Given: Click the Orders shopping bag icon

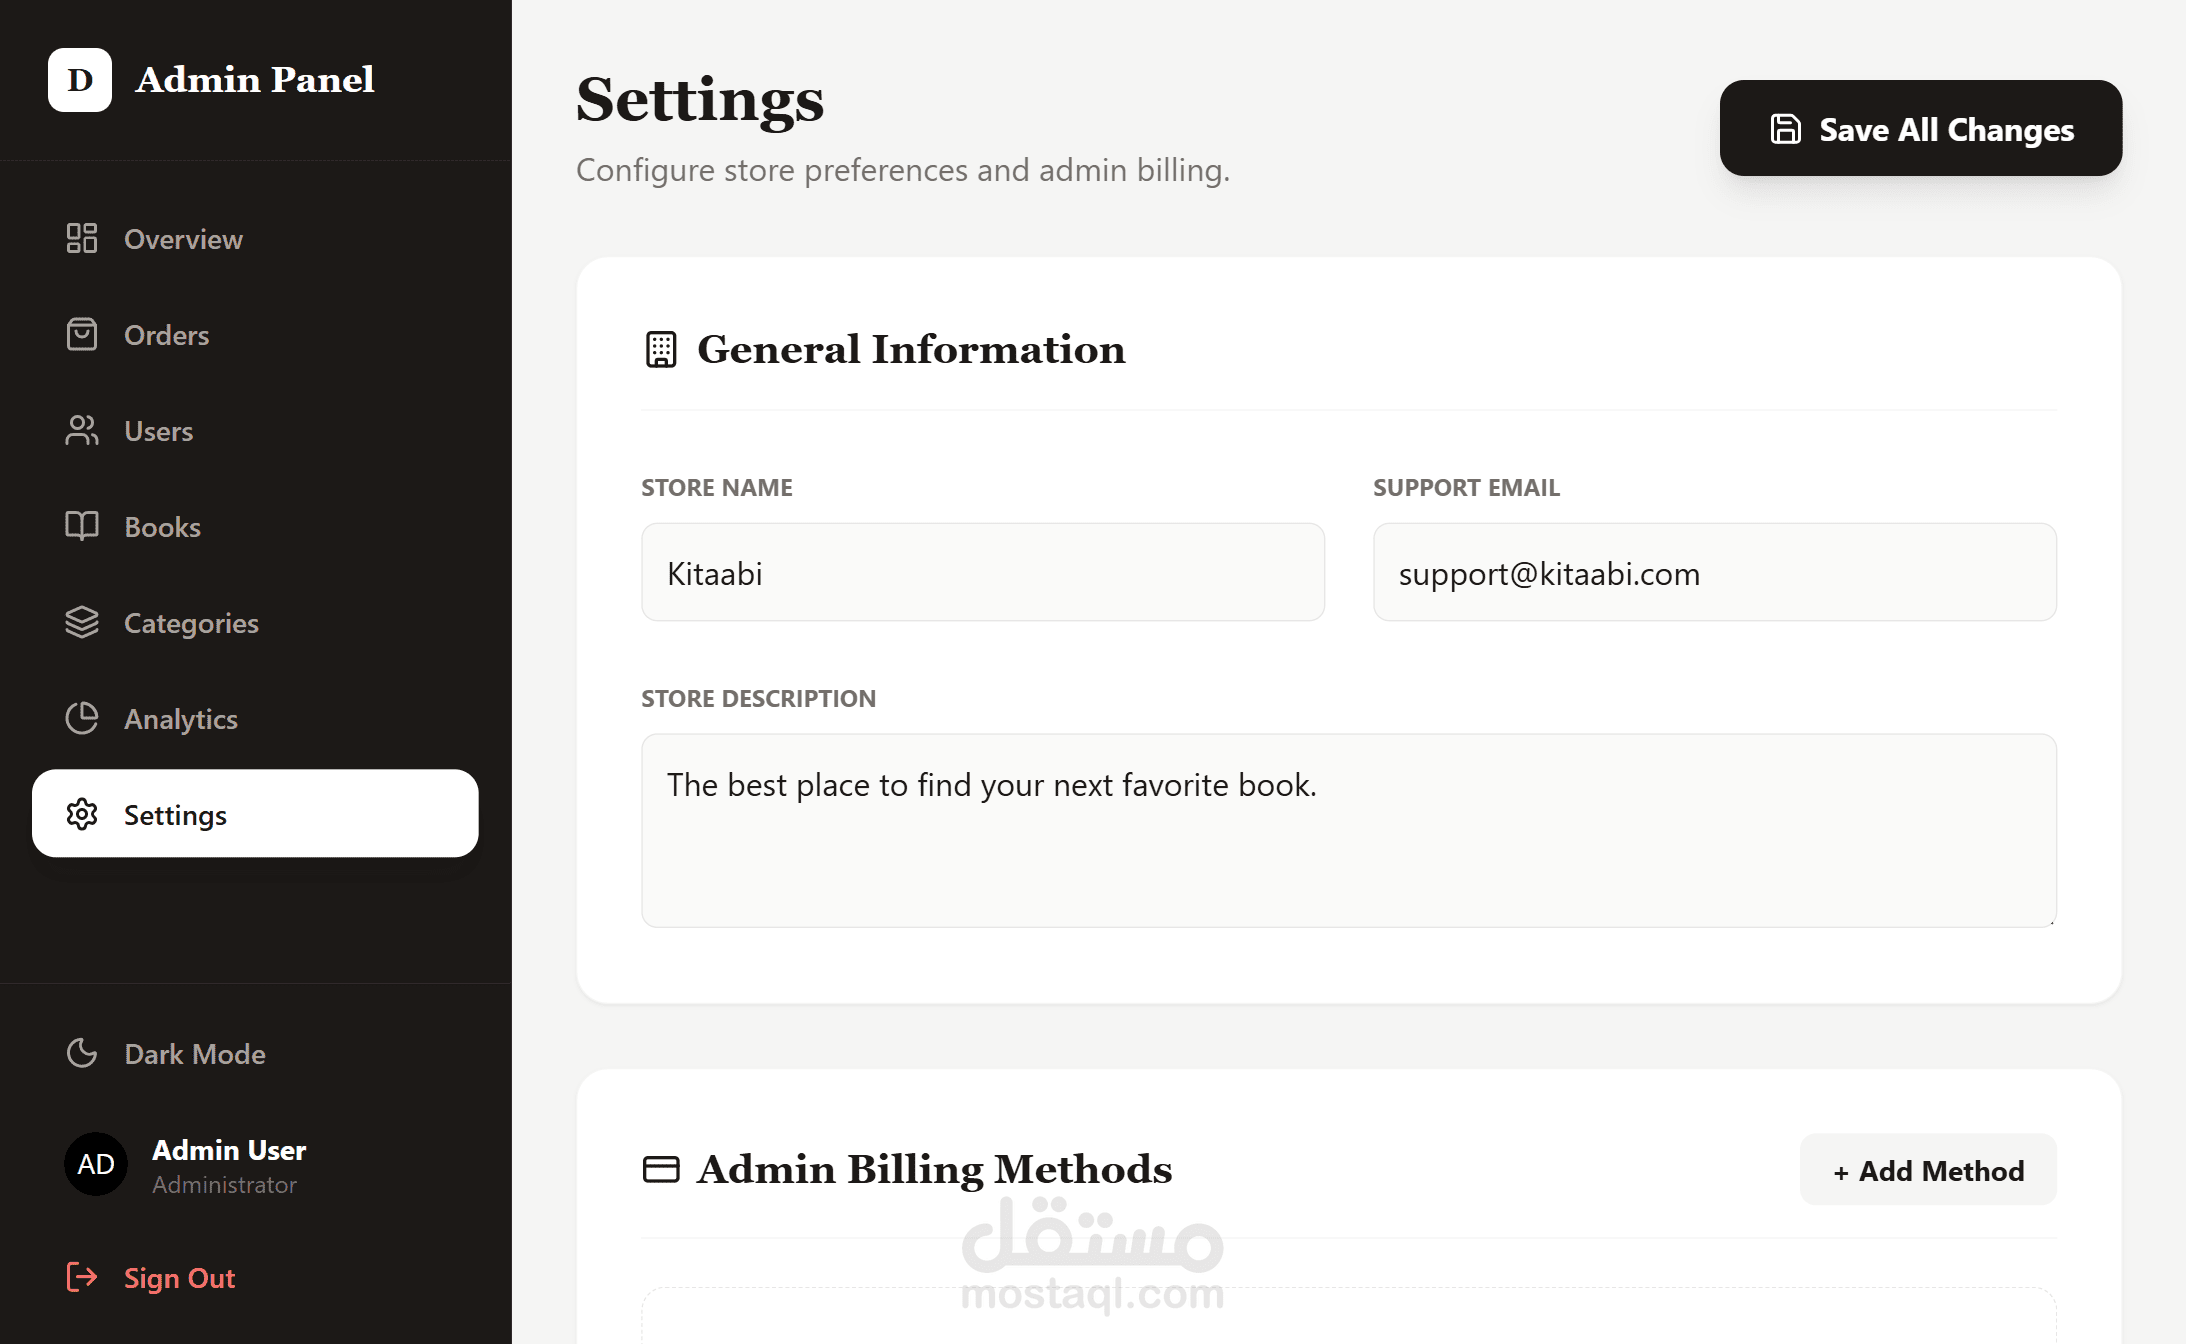Looking at the screenshot, I should point(82,334).
